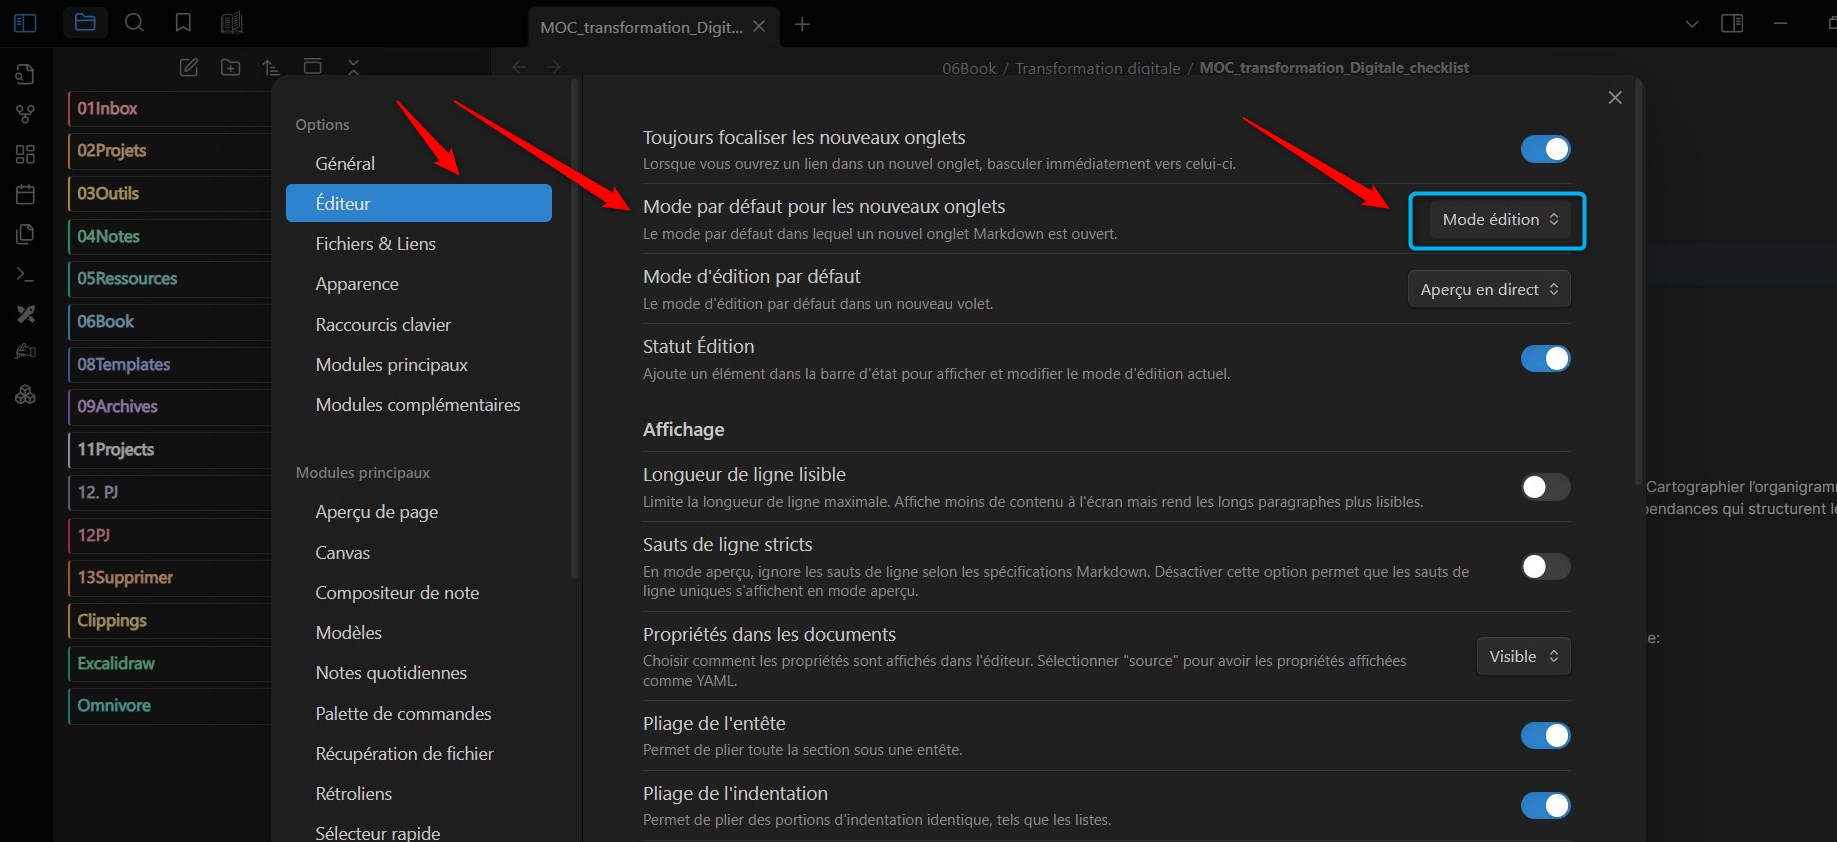Click the settings content scrollbar
The width and height of the screenshot is (1837, 842).
pos(1638,285)
